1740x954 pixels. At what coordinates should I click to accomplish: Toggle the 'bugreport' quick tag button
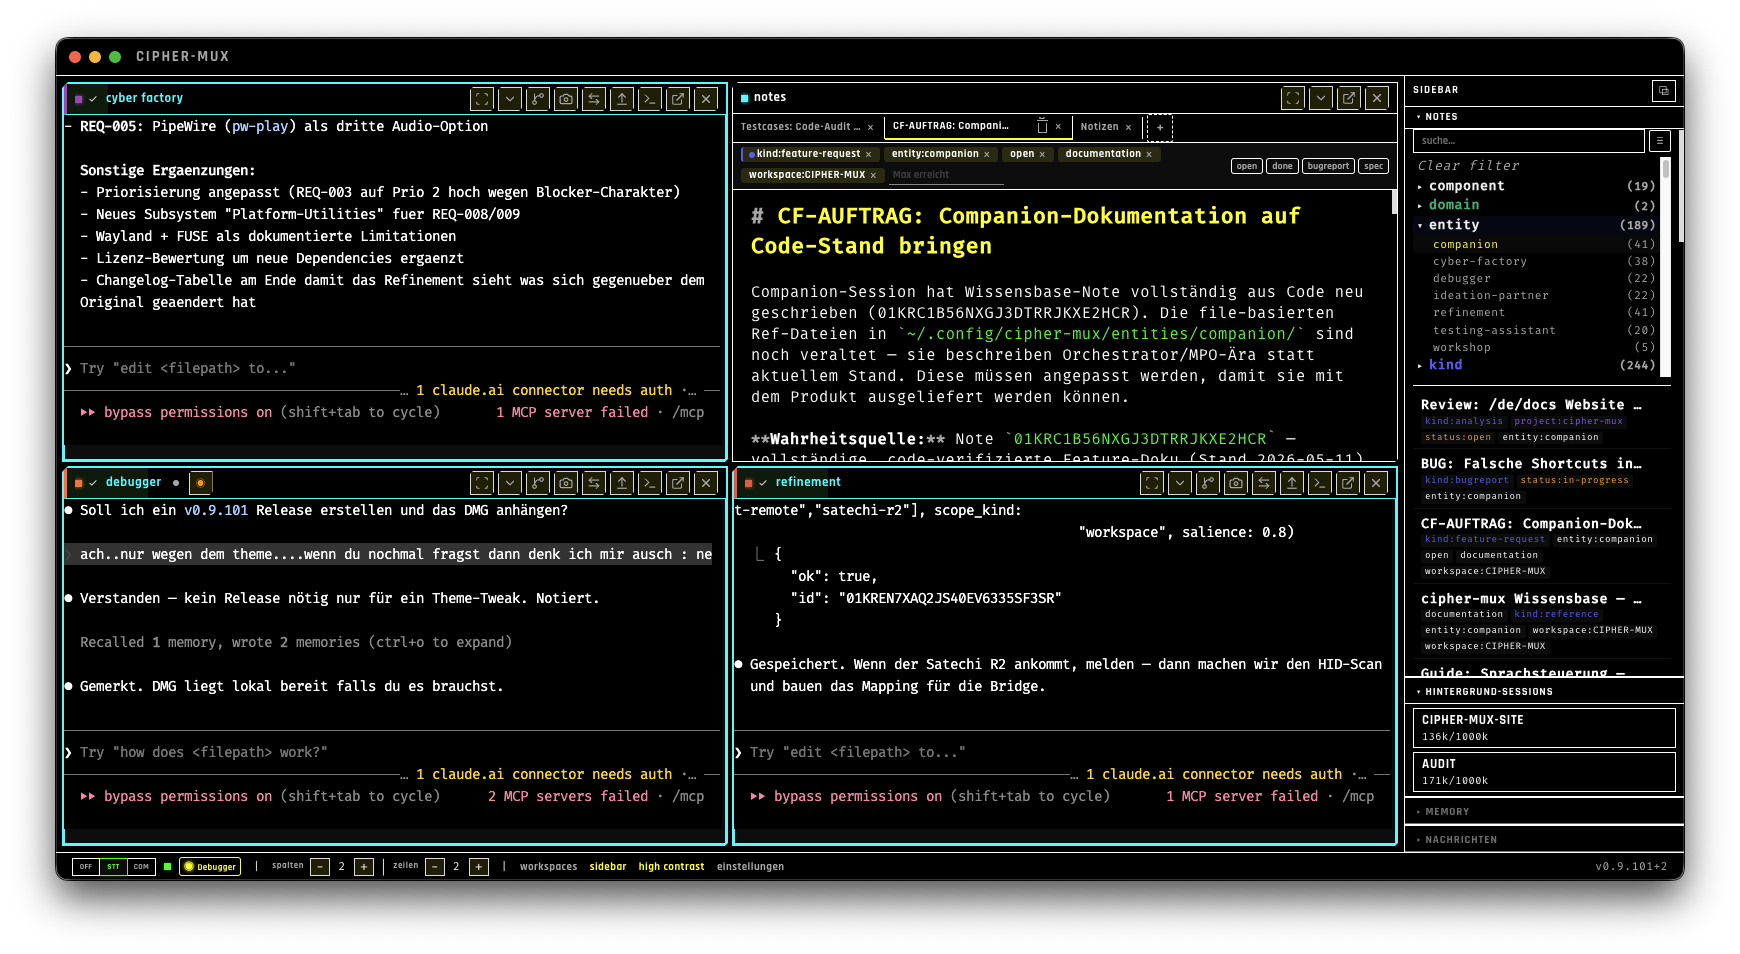coord(1328,166)
